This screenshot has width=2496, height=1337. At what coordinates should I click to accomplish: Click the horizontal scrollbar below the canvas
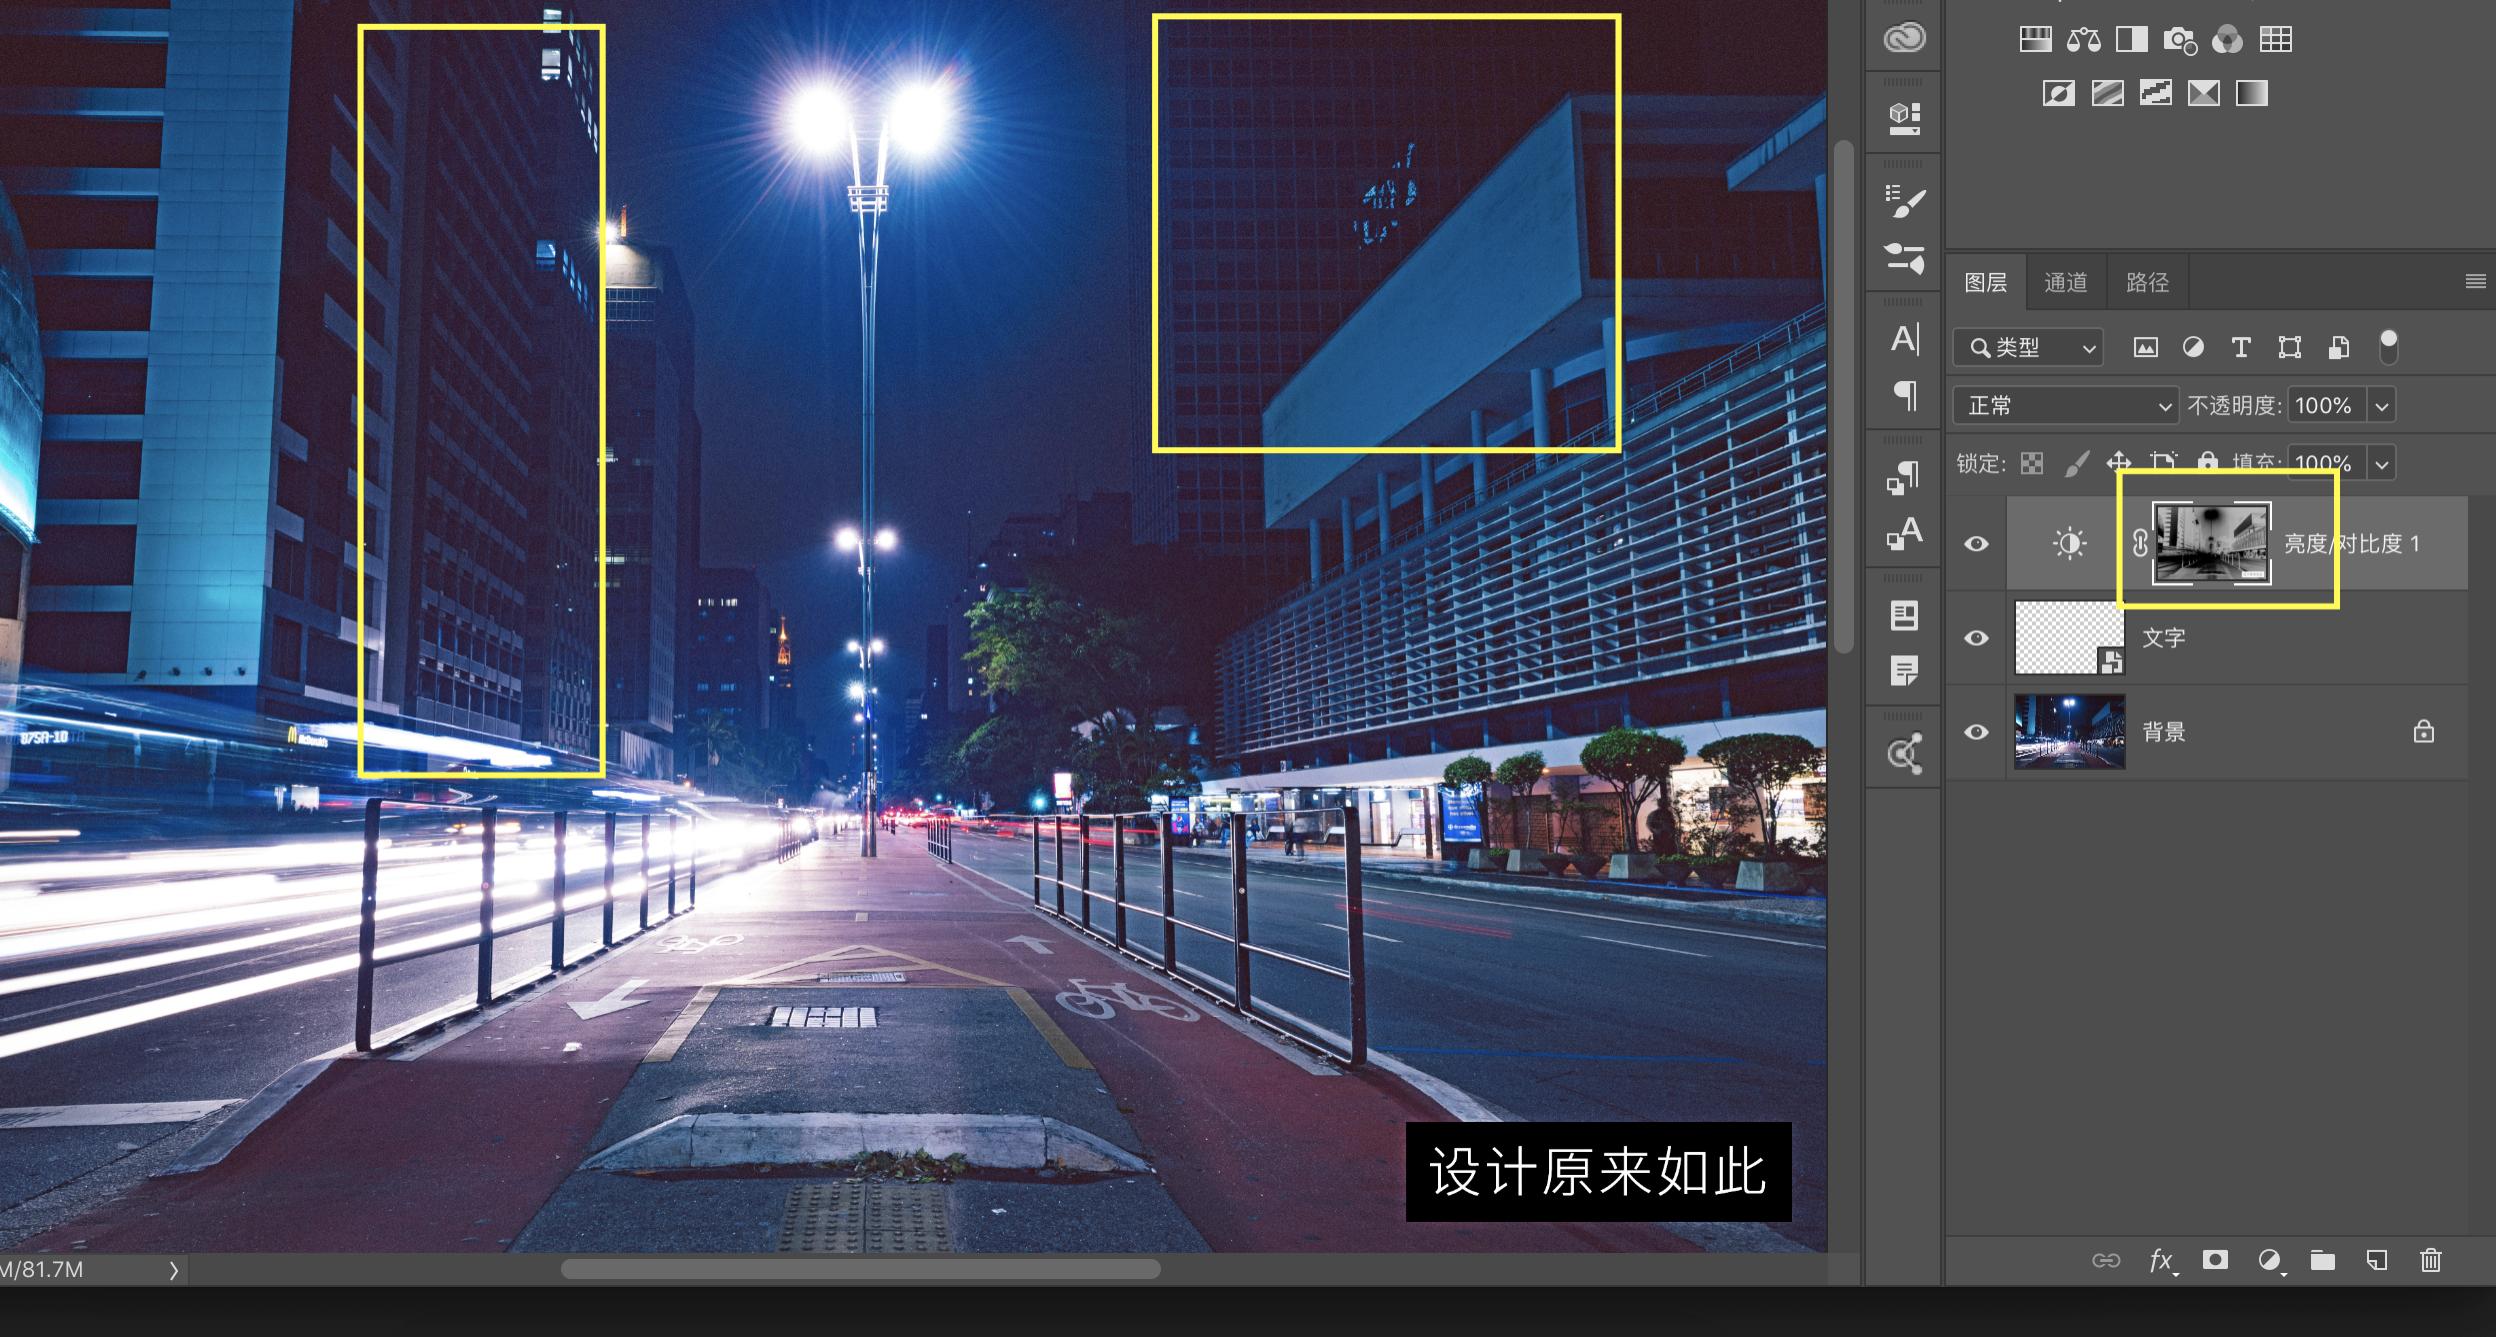coord(860,1269)
